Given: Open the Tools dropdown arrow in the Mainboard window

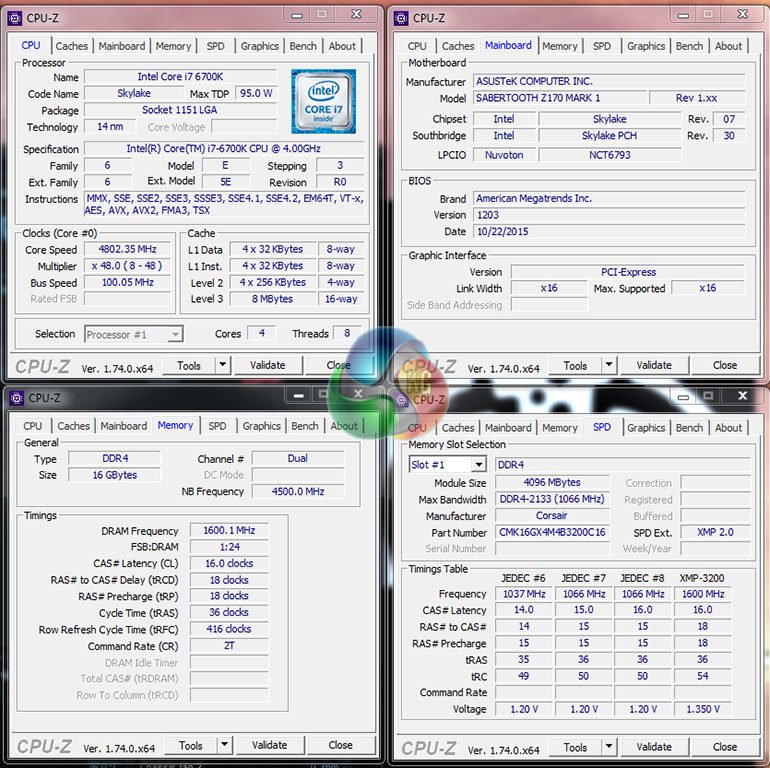Looking at the screenshot, I should pyautogui.click(x=609, y=365).
